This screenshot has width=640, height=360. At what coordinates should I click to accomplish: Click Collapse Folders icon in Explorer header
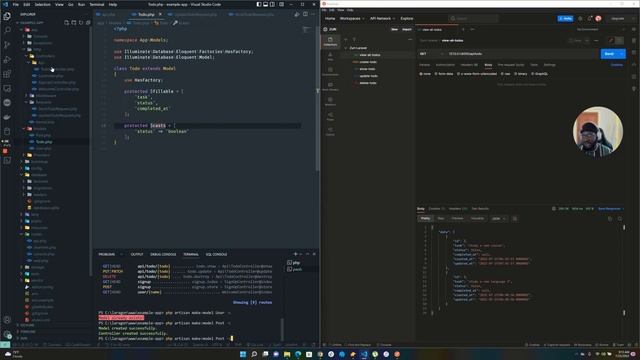pos(88,22)
